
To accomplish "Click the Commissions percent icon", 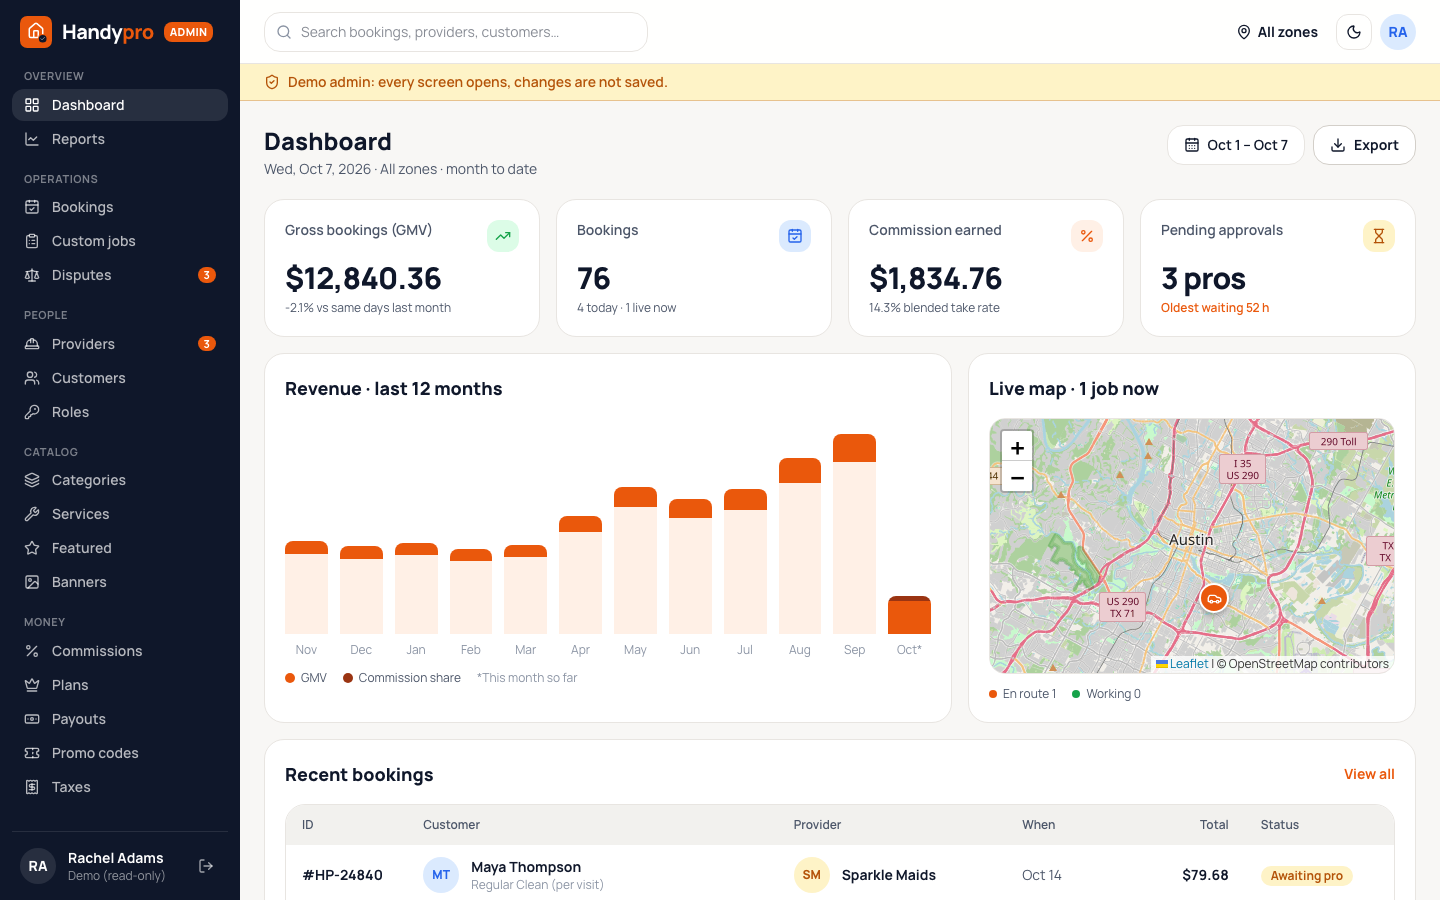I will pyautogui.click(x=32, y=651).
